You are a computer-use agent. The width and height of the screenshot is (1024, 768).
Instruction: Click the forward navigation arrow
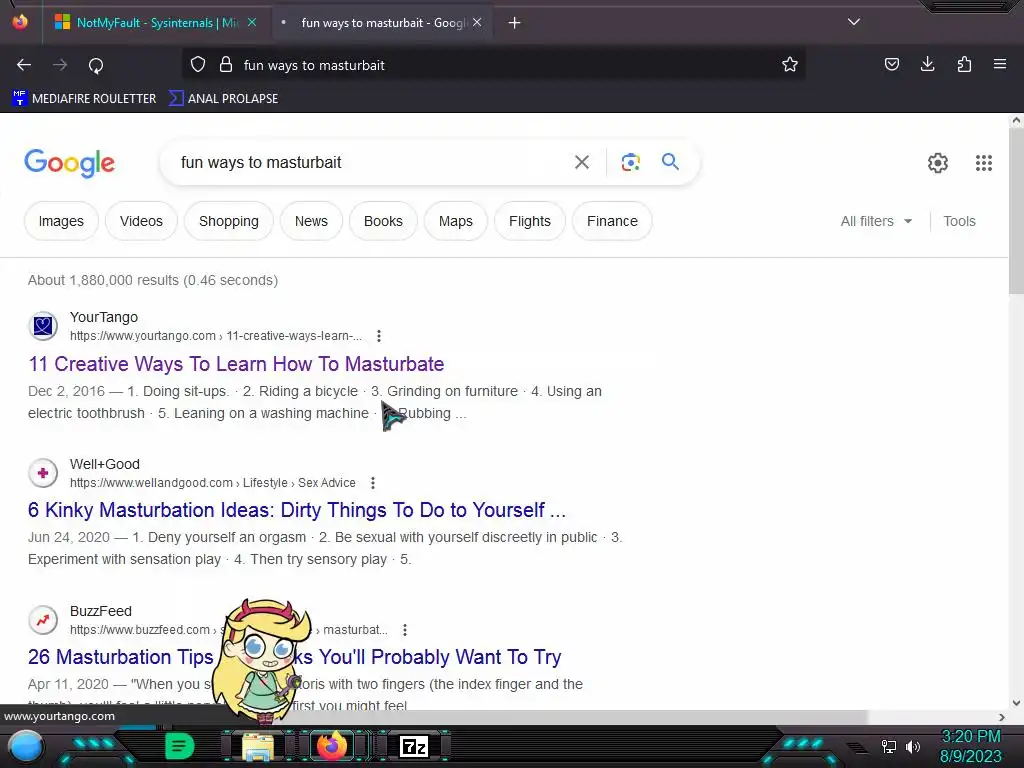60,65
